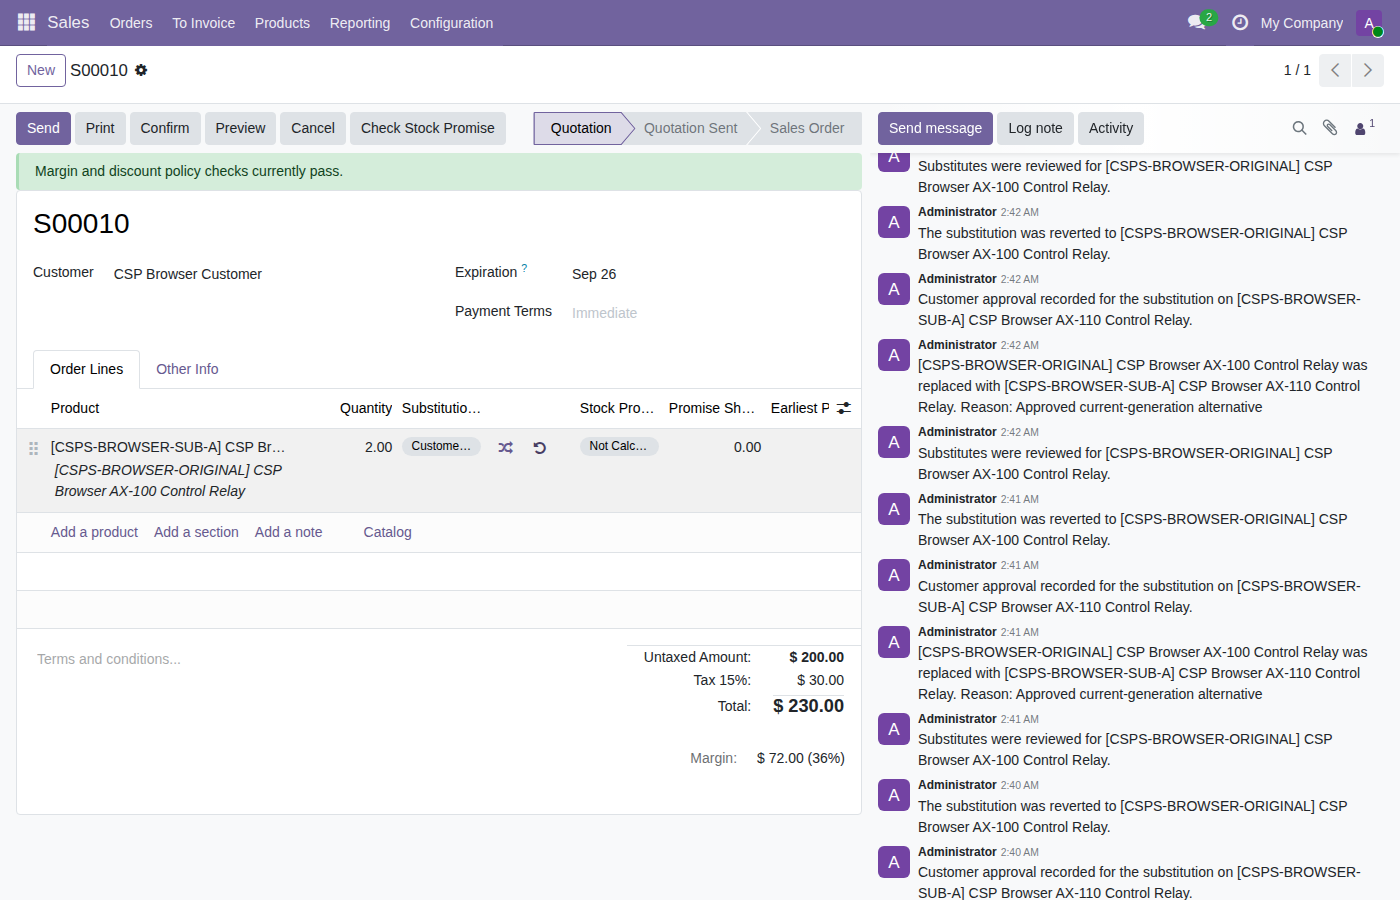The image size is (1400, 900).
Task: Open the conversations messages icon
Action: [1197, 22]
